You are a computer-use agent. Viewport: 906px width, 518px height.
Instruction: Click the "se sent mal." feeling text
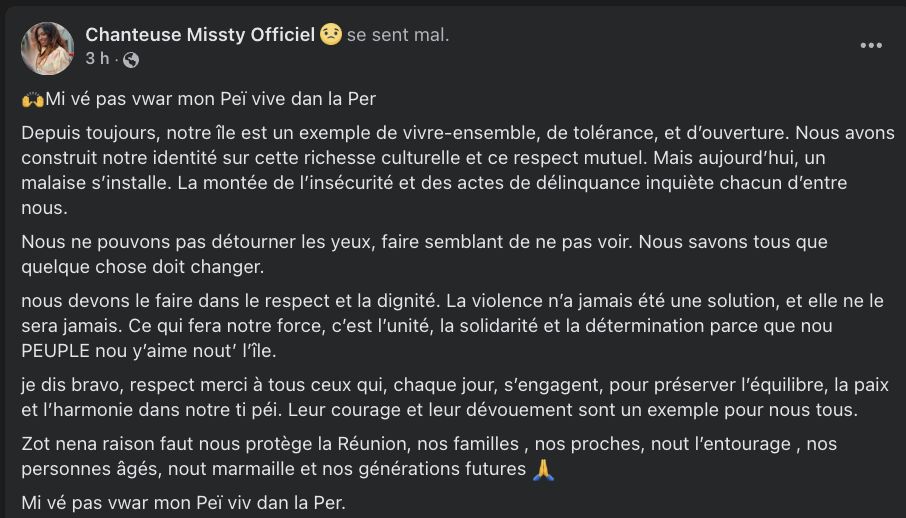tap(398, 35)
